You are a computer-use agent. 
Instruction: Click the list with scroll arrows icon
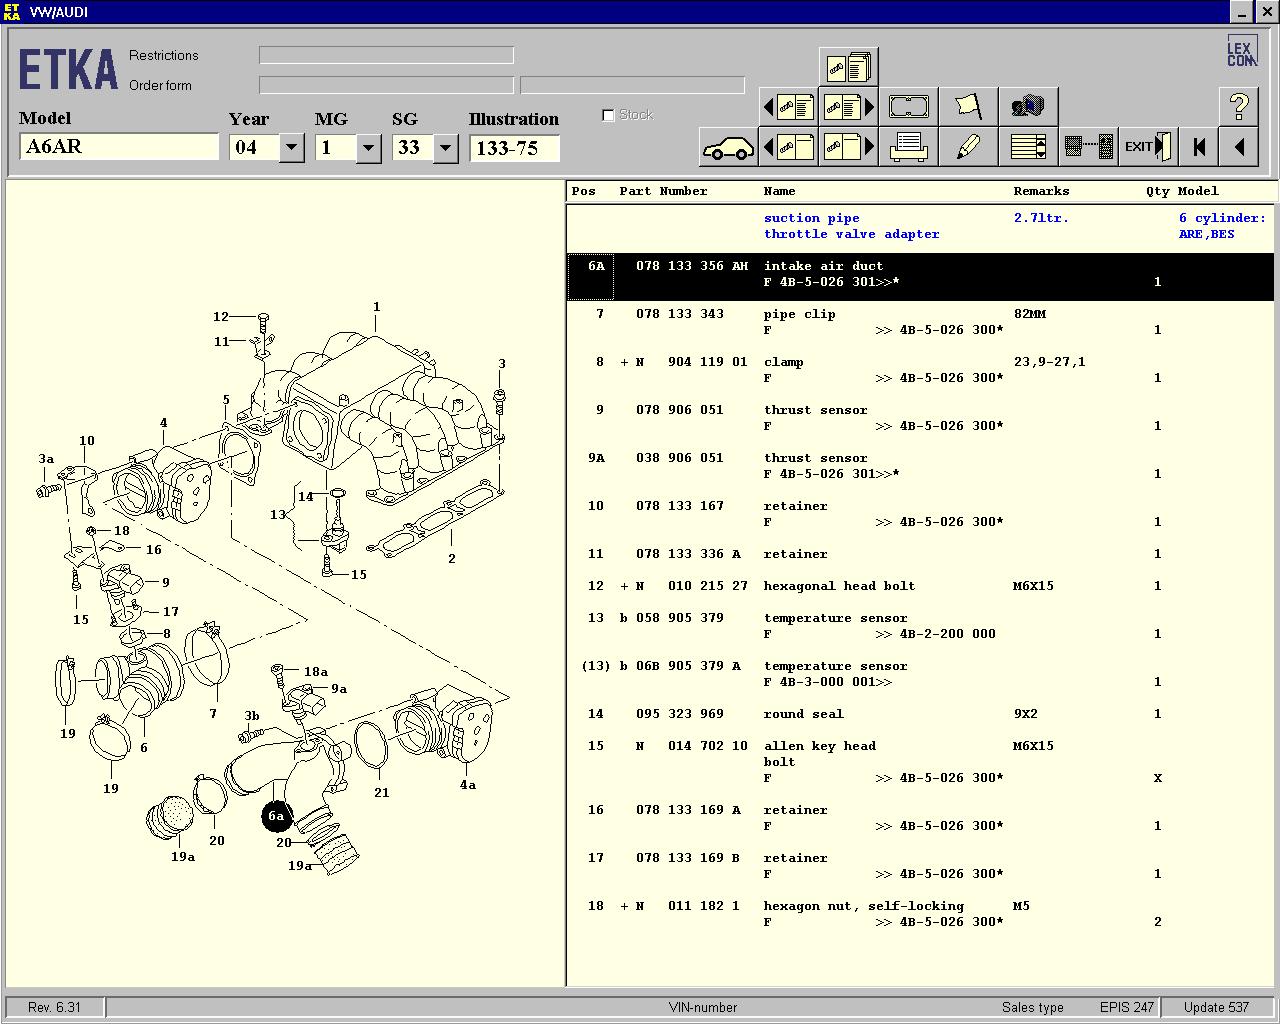click(1028, 147)
